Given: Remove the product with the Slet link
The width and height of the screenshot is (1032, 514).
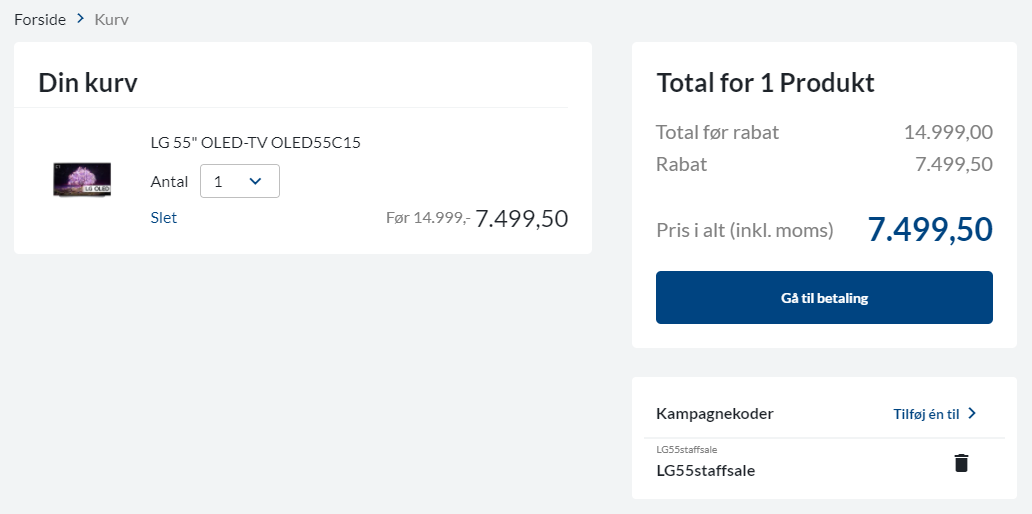Looking at the screenshot, I should point(163,217).
